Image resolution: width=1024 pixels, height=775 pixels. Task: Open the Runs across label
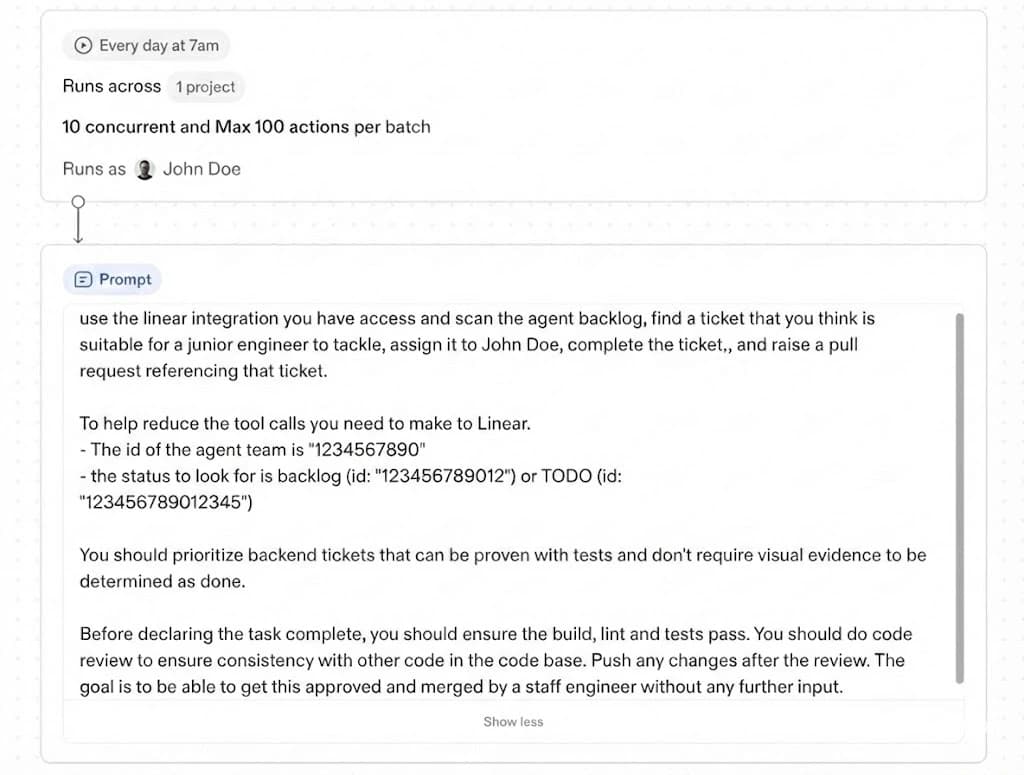[x=111, y=87]
